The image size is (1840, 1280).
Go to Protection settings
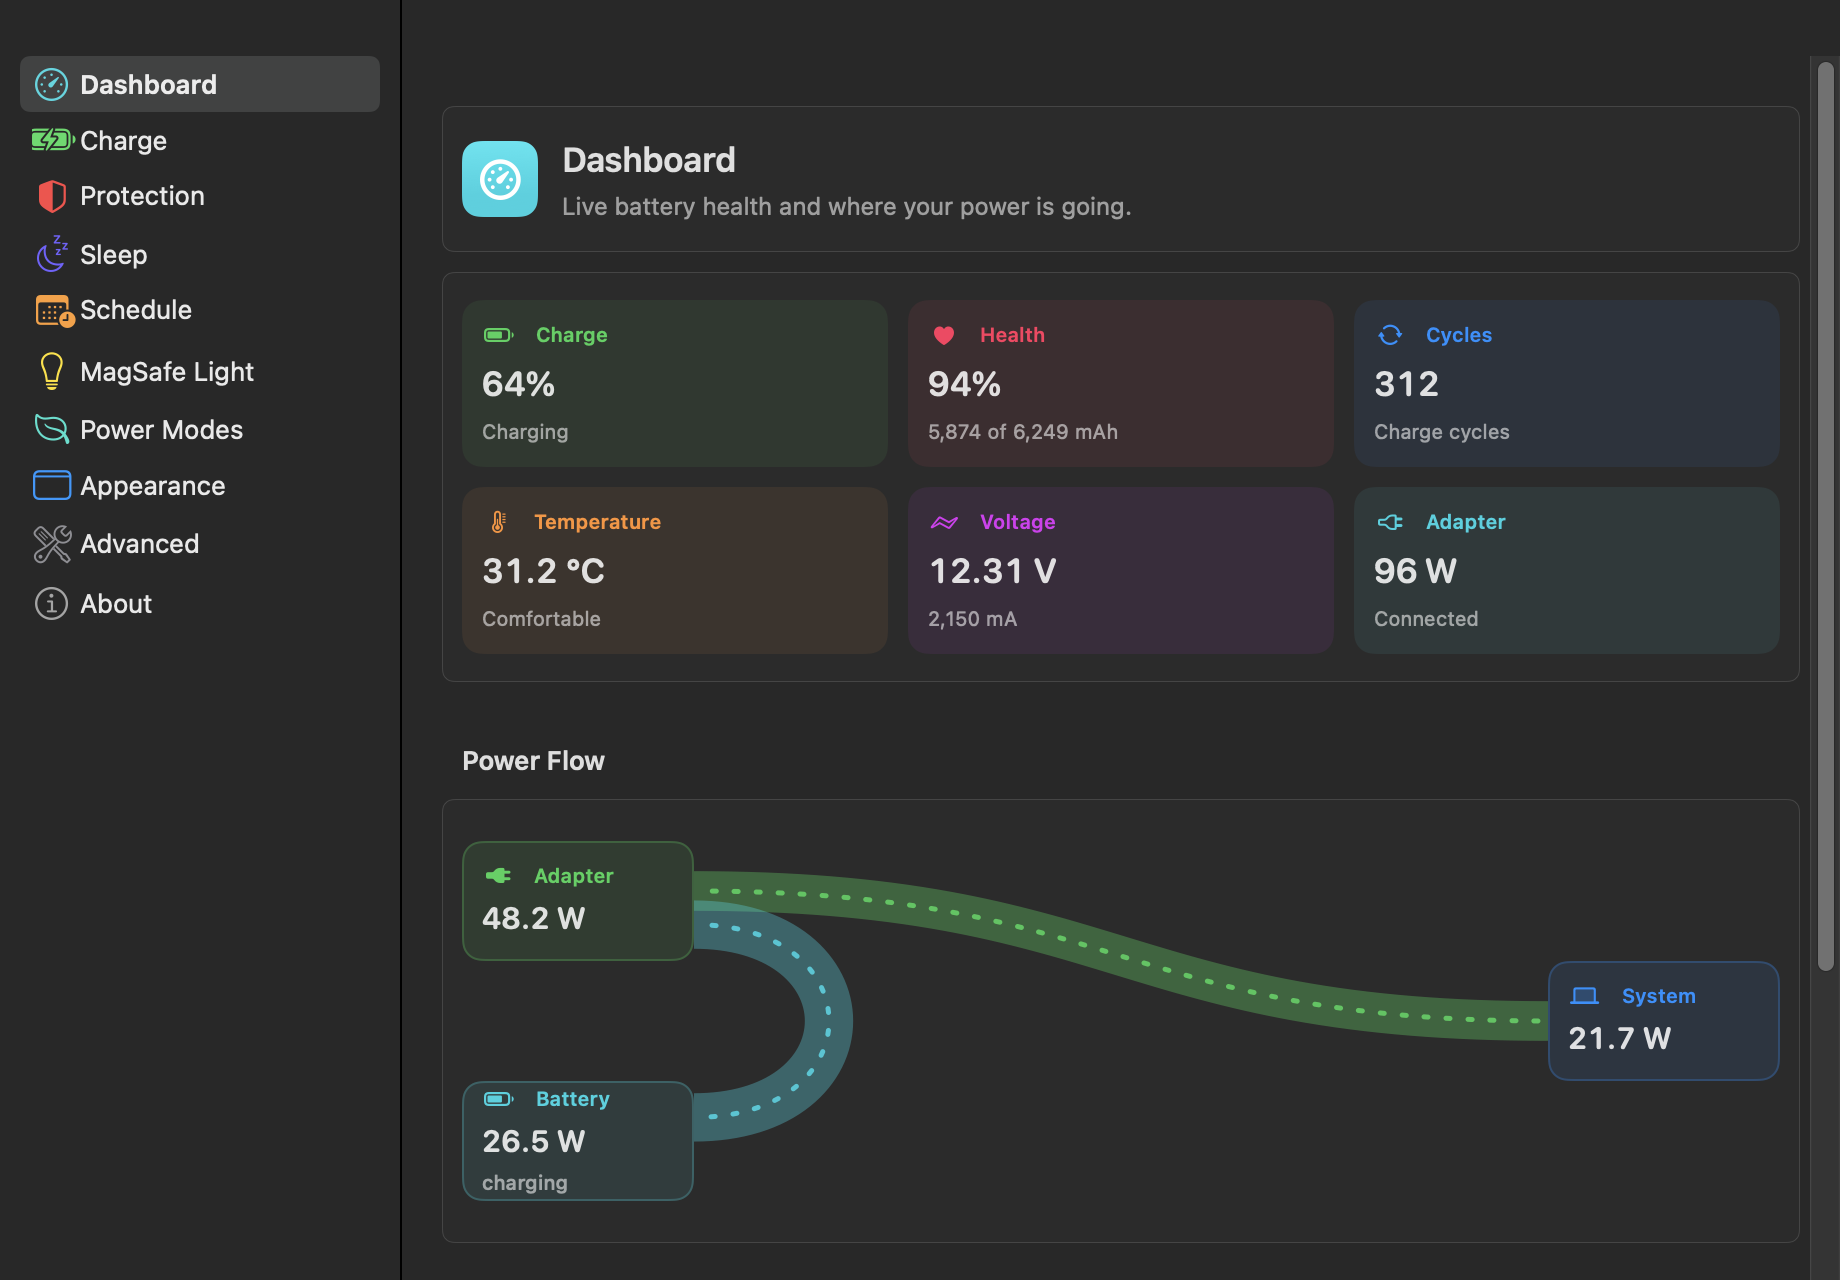click(200, 196)
